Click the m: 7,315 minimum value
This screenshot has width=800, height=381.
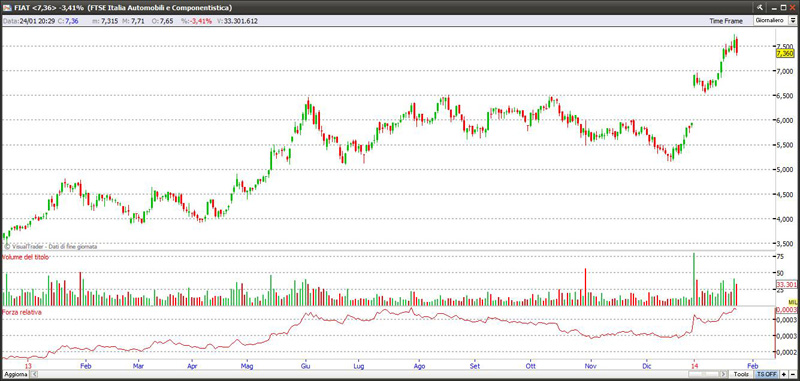pos(106,21)
